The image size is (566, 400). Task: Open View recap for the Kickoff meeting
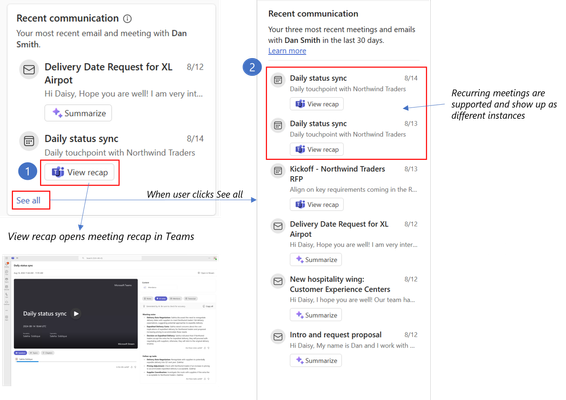(317, 205)
